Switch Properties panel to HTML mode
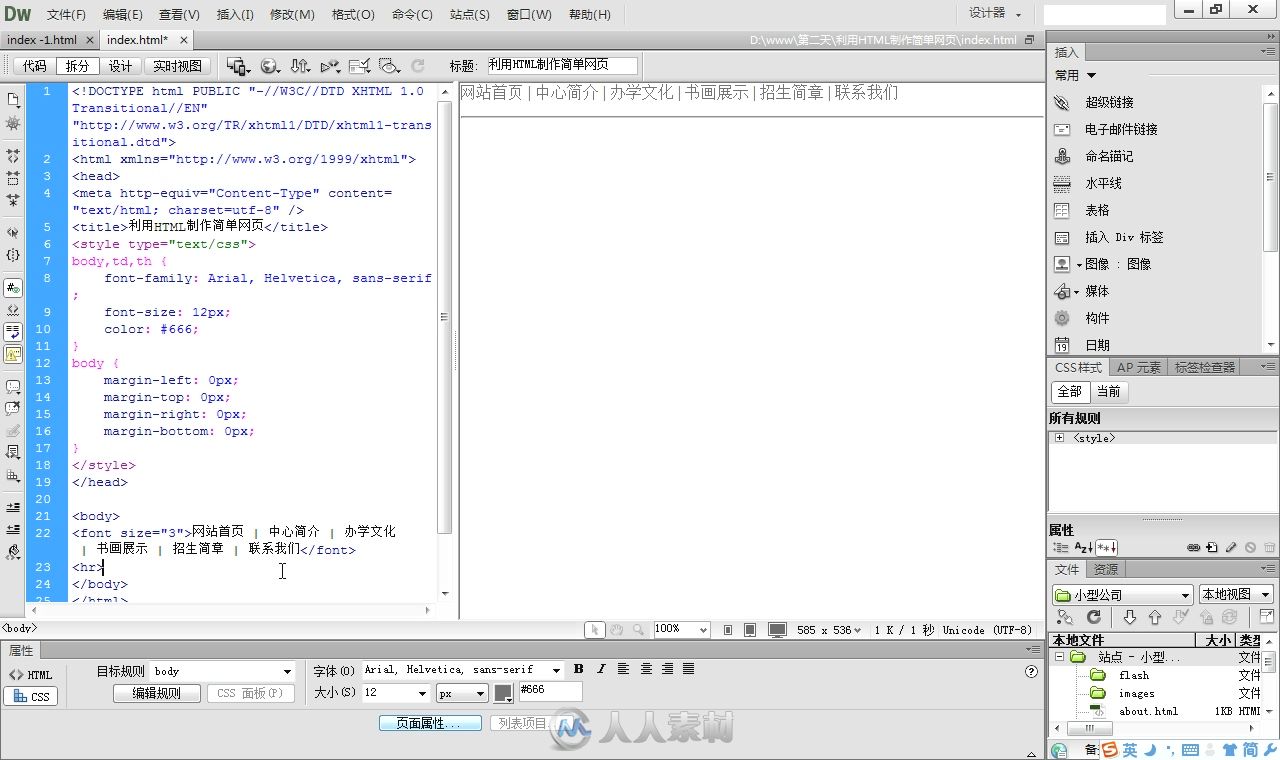 (31, 675)
